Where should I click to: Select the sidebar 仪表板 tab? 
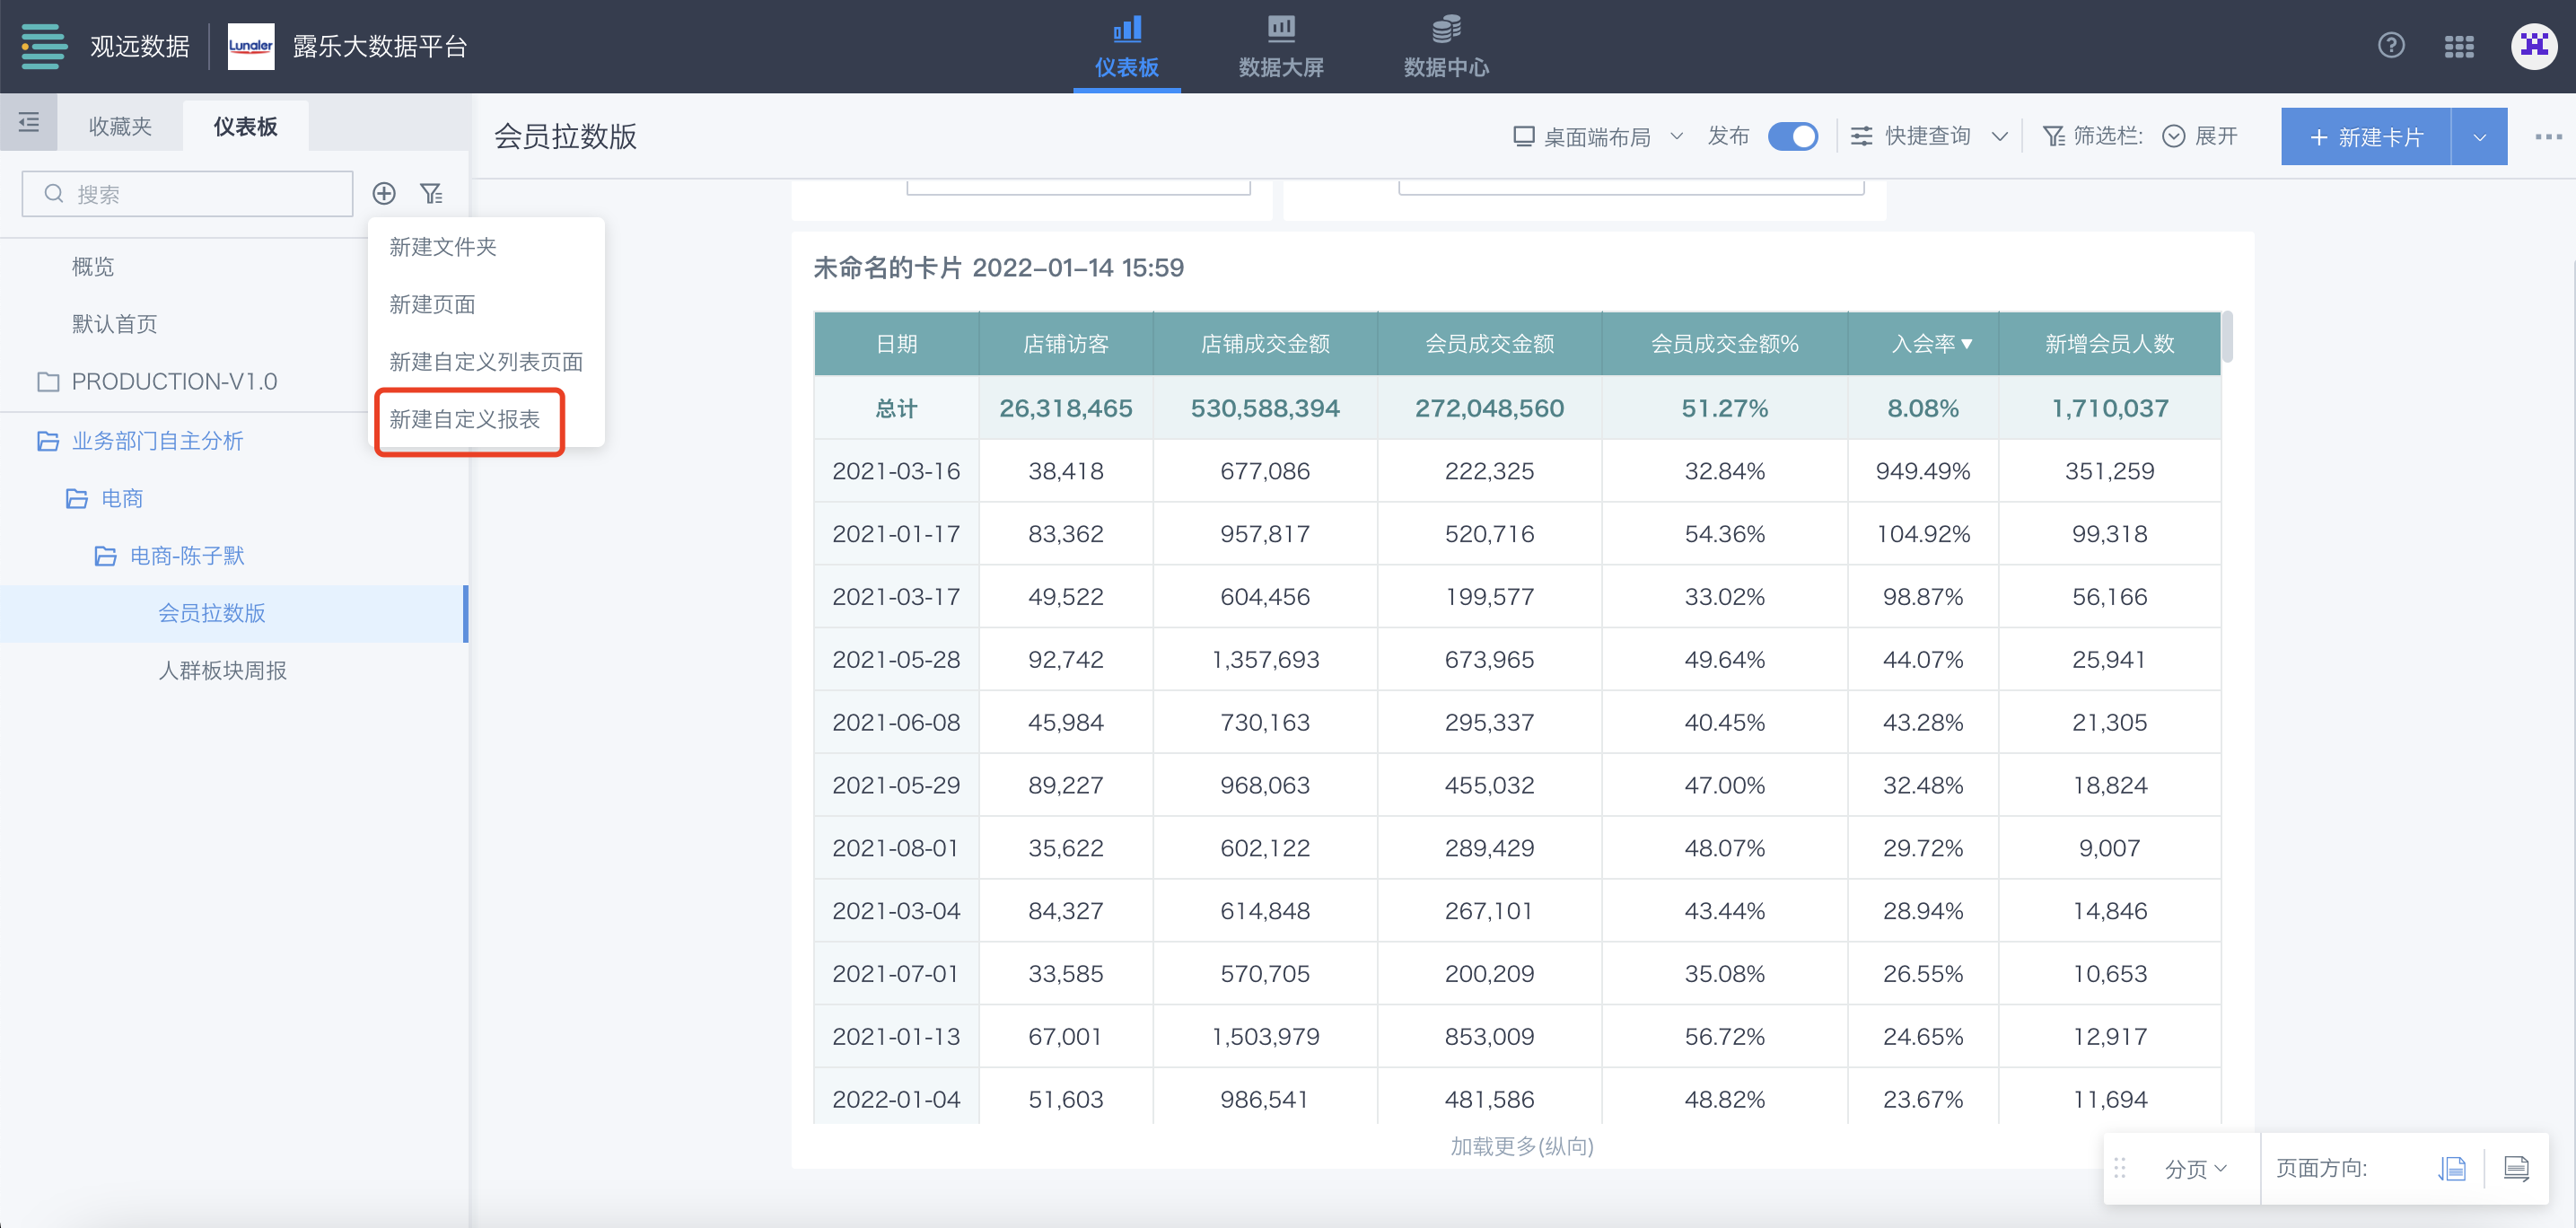(x=245, y=126)
